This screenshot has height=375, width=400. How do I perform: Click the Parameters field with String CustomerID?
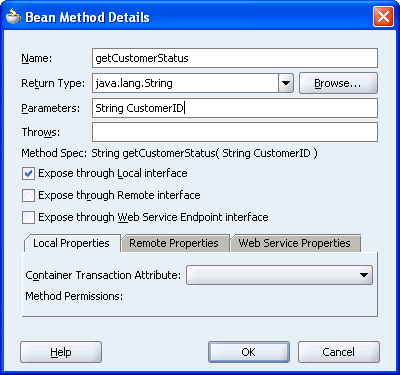point(235,108)
